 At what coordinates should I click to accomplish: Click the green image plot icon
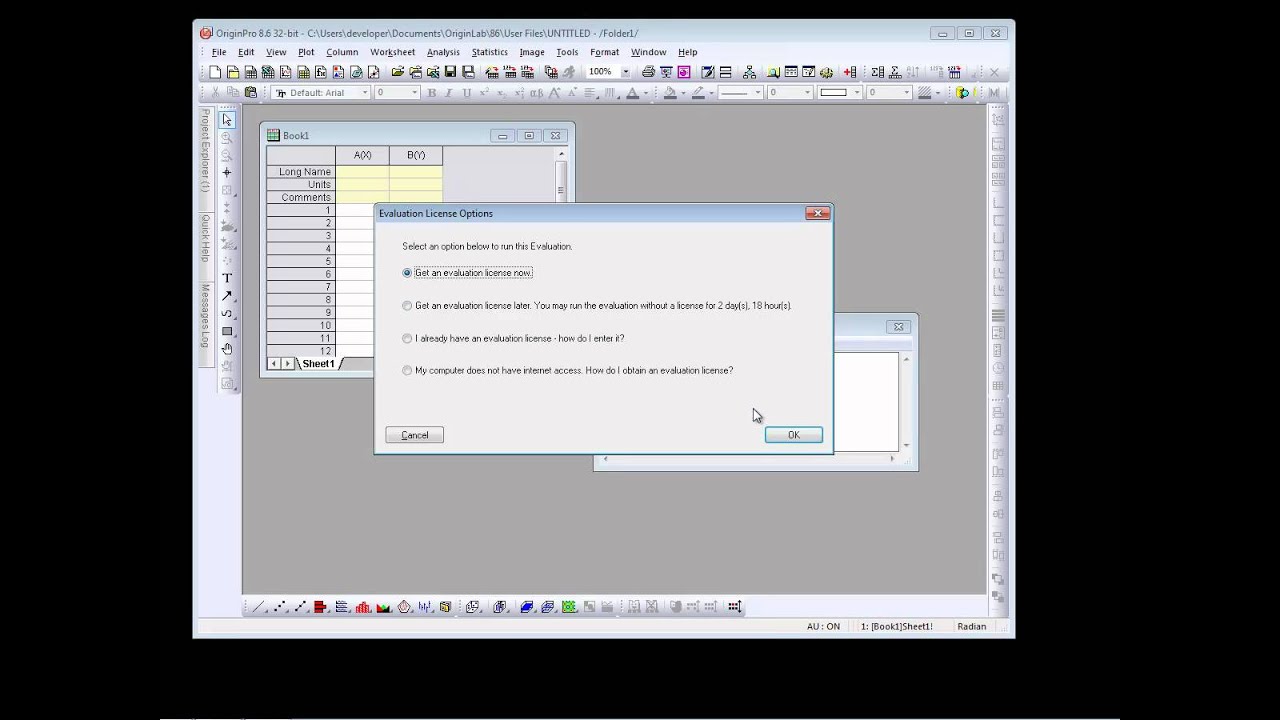coord(567,606)
